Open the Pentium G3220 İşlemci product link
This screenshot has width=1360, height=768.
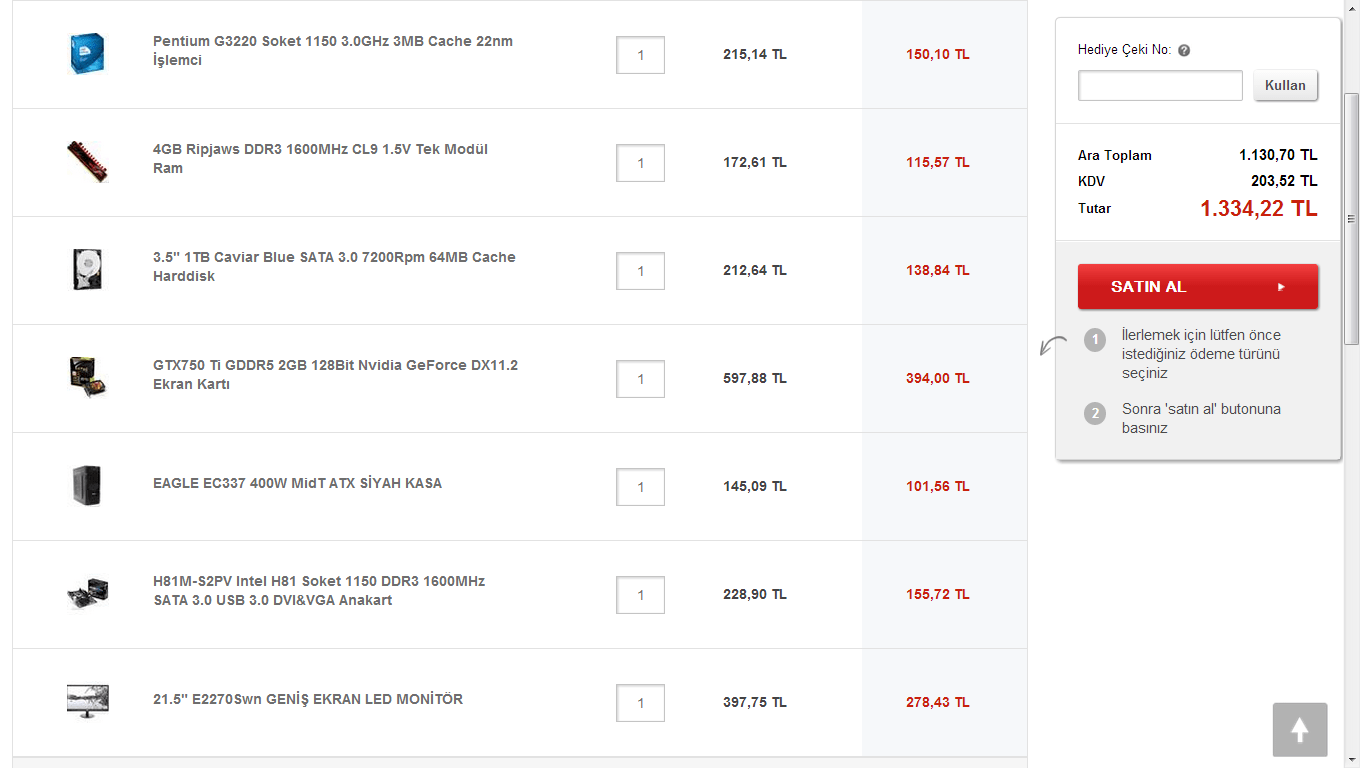(x=332, y=51)
